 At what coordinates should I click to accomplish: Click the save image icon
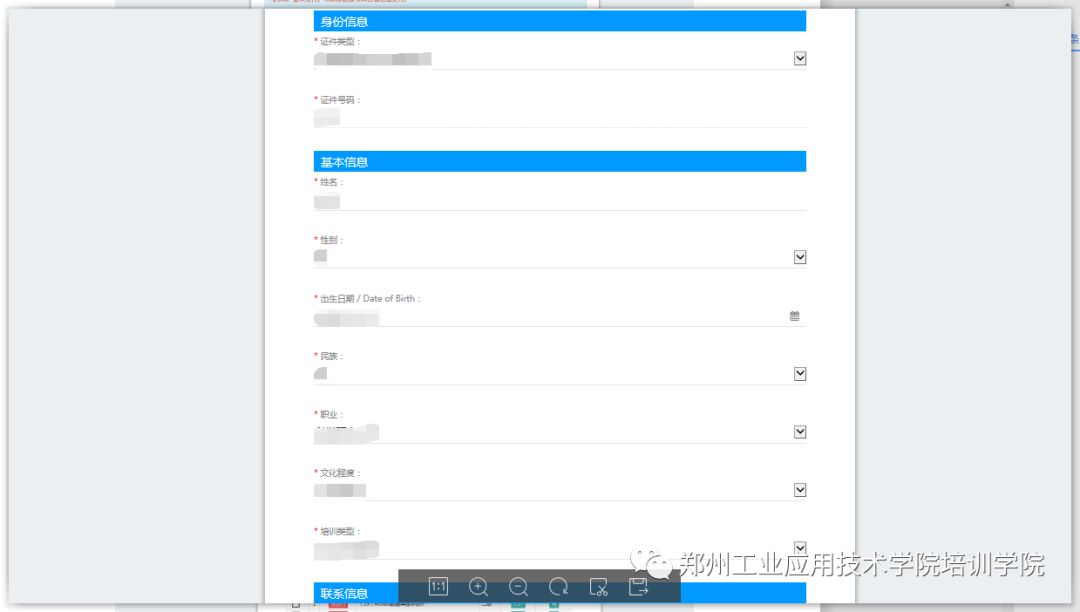(x=638, y=587)
